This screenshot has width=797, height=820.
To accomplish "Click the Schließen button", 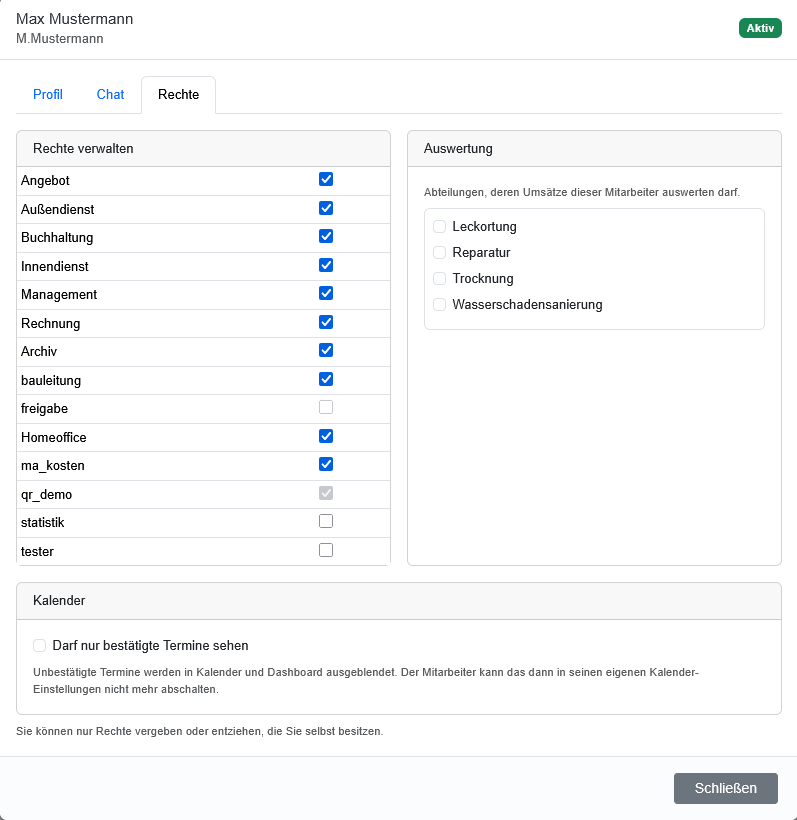I will pos(725,788).
